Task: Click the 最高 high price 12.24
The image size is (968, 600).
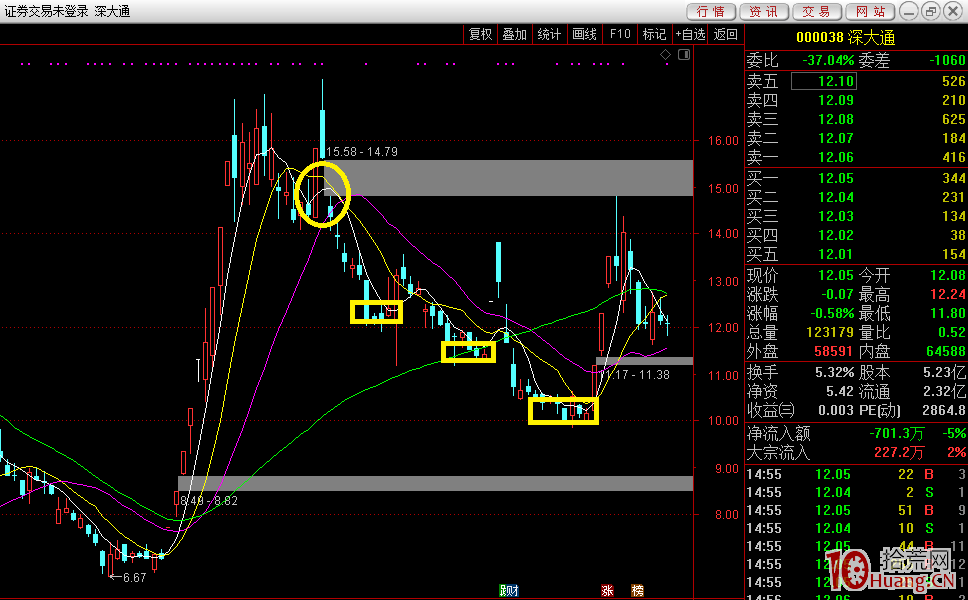Action: click(948, 294)
